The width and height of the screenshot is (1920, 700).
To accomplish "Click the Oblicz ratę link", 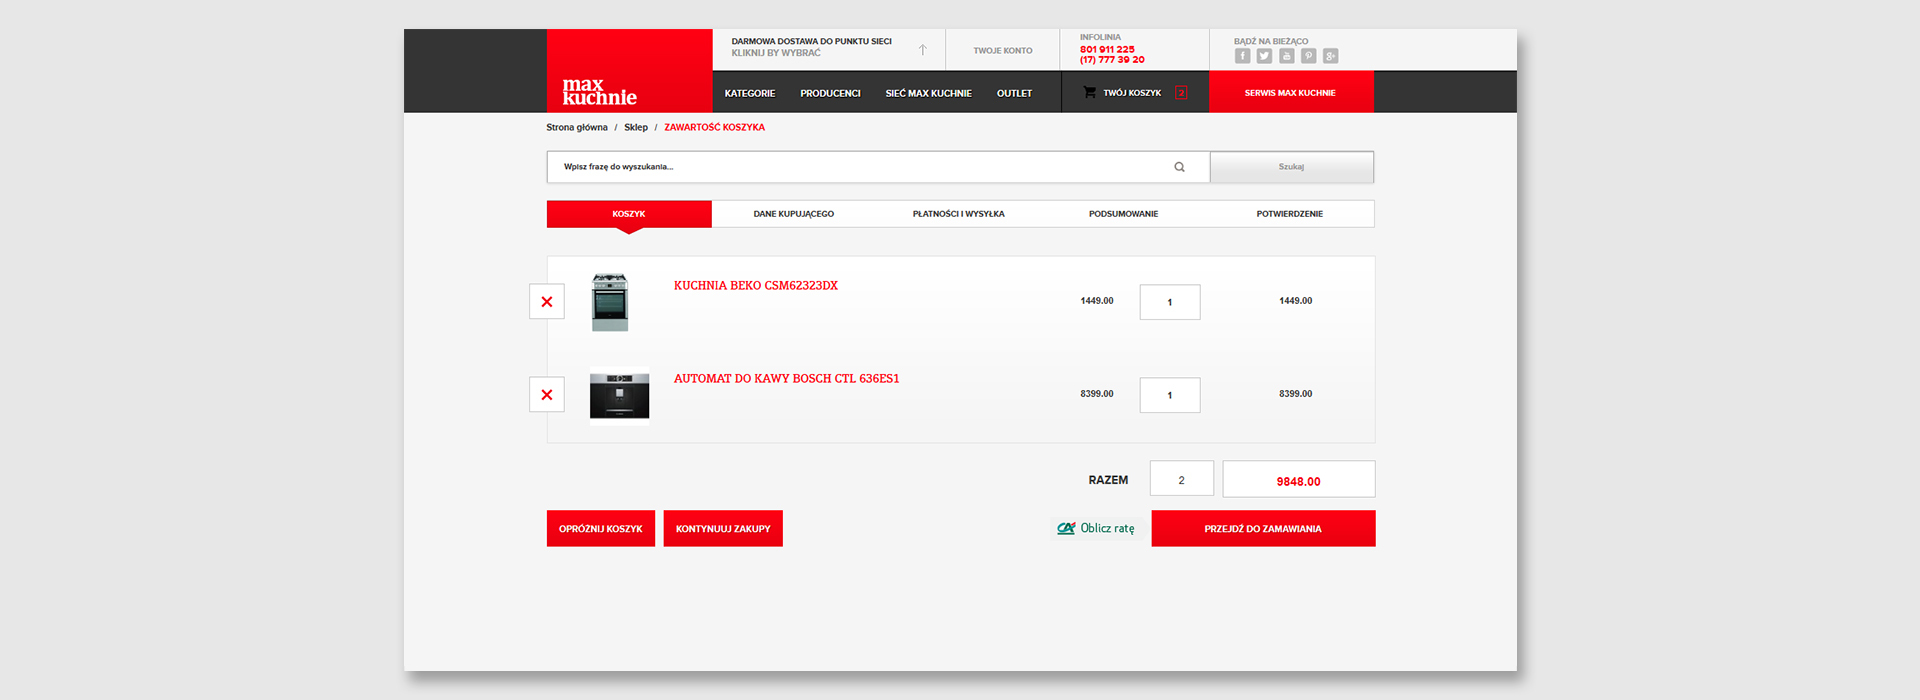I will pos(1107,528).
